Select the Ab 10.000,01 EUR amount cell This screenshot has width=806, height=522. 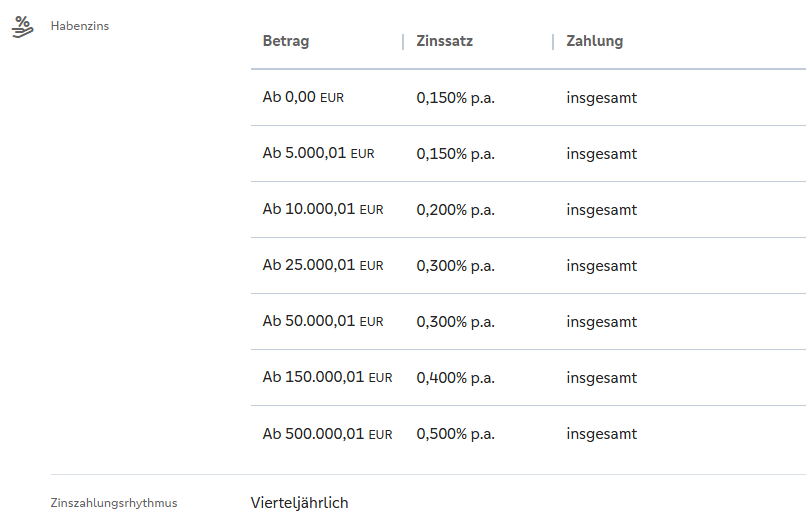(323, 210)
